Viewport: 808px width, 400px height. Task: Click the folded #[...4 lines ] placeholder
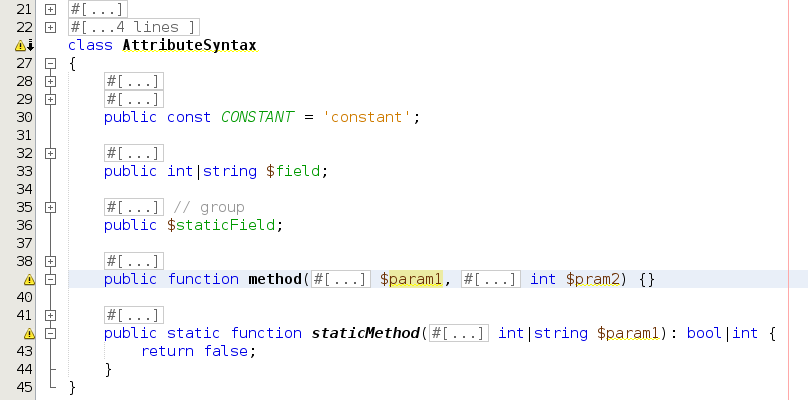tap(134, 27)
